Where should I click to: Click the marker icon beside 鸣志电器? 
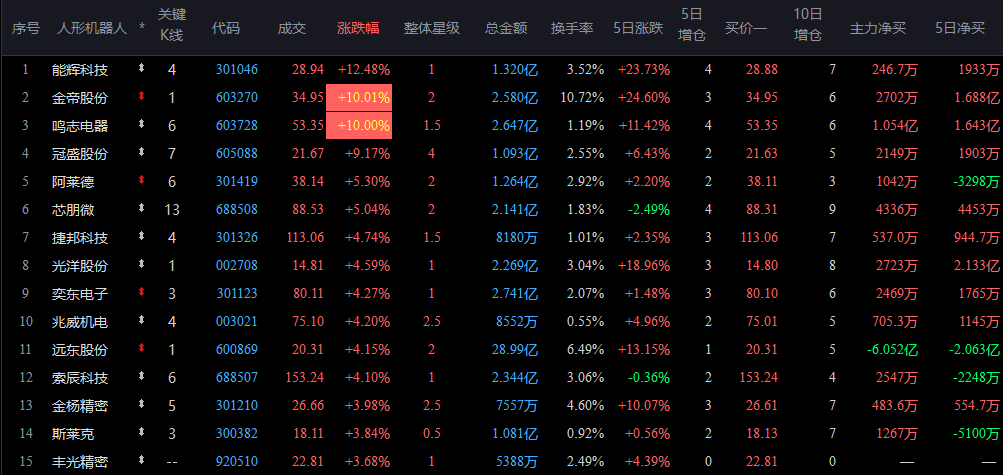141,125
